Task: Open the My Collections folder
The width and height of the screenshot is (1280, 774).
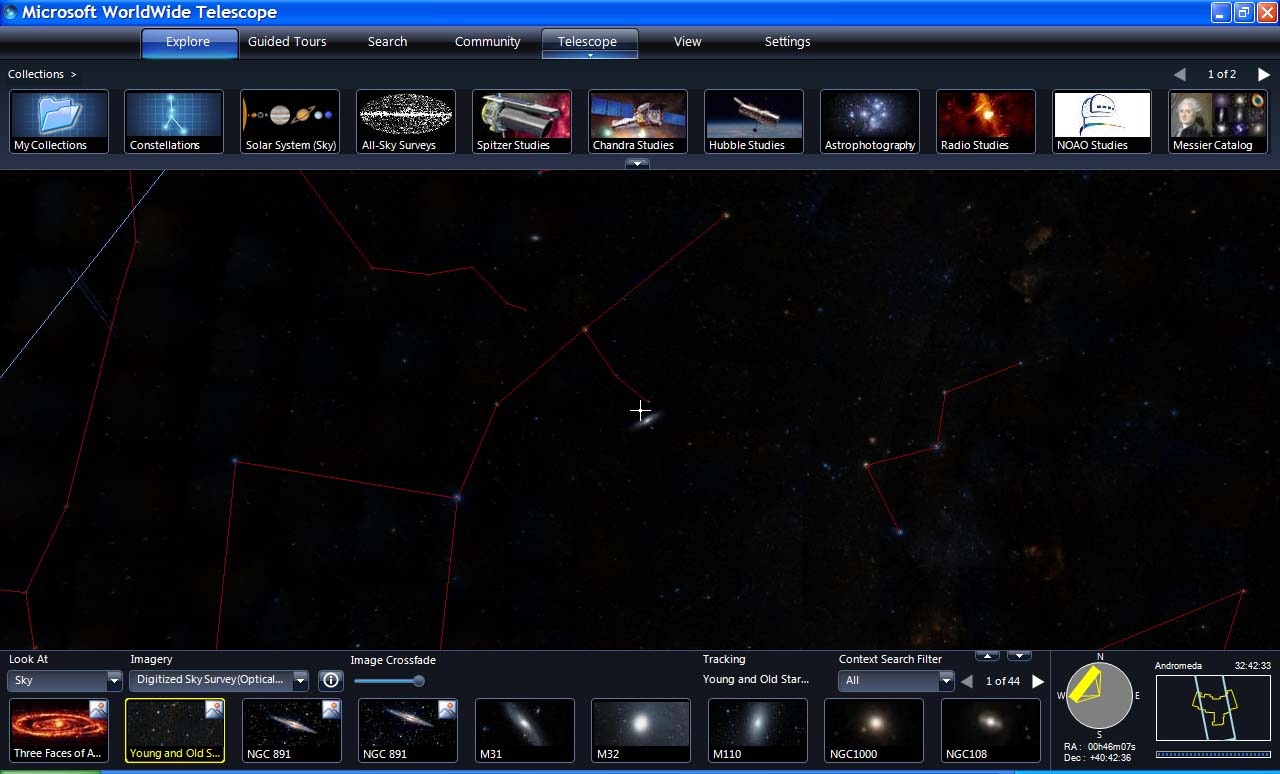Action: (59, 122)
